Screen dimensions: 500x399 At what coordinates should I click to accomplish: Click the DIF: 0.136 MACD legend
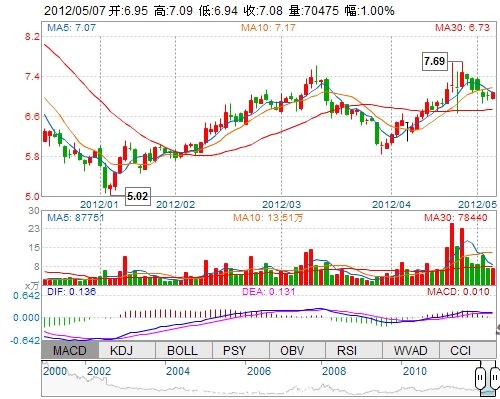71,292
